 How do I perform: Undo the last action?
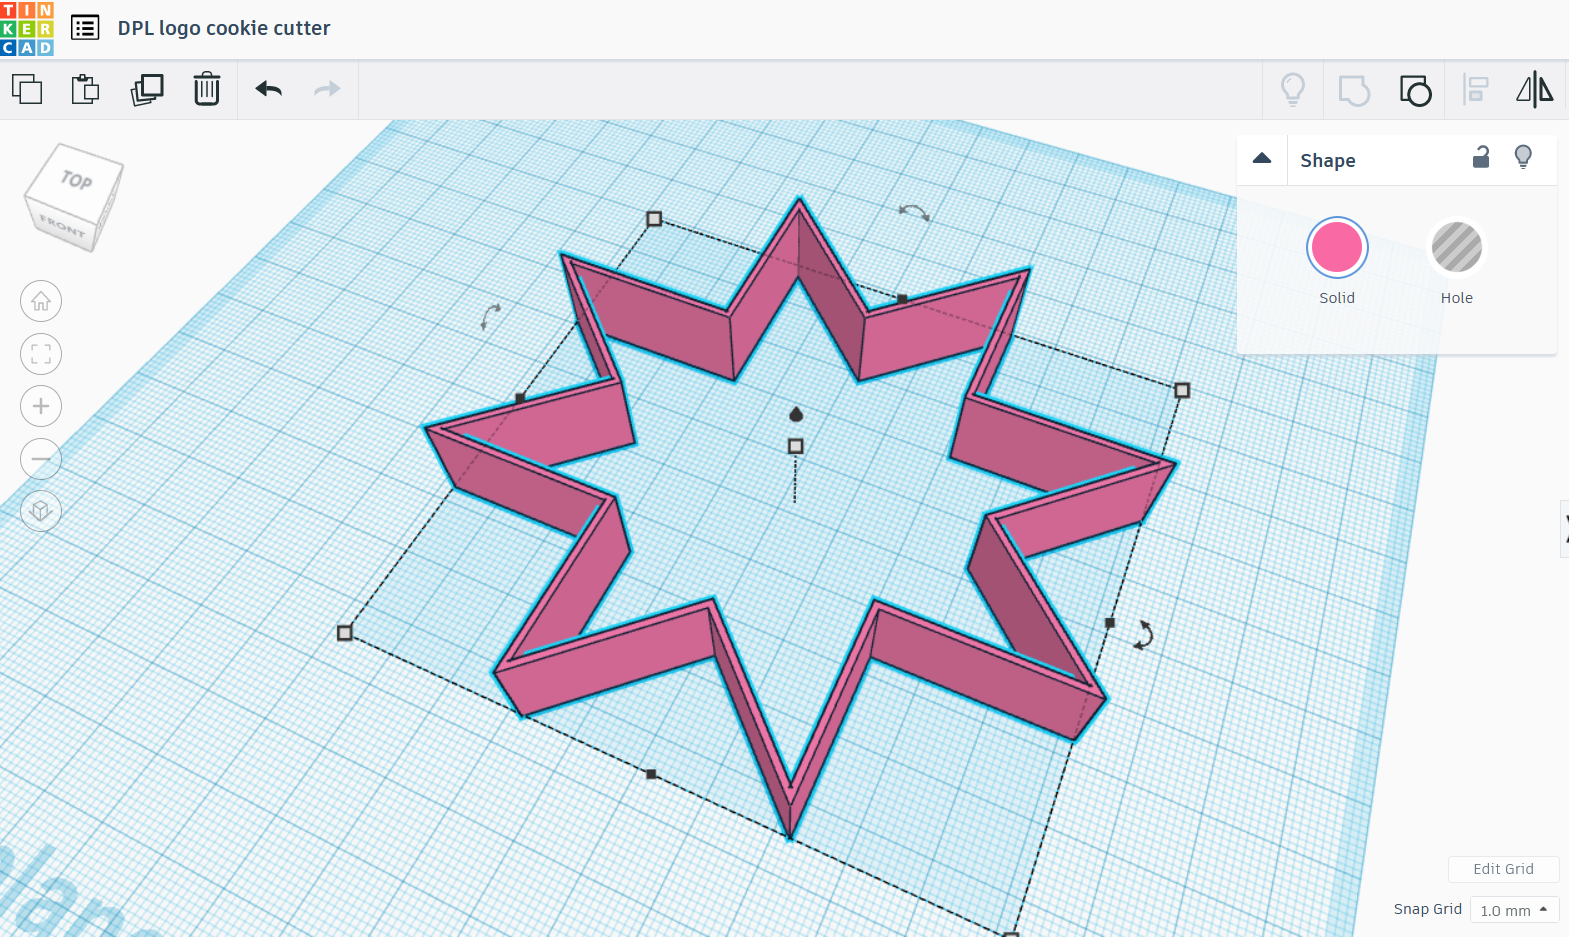[x=268, y=89]
